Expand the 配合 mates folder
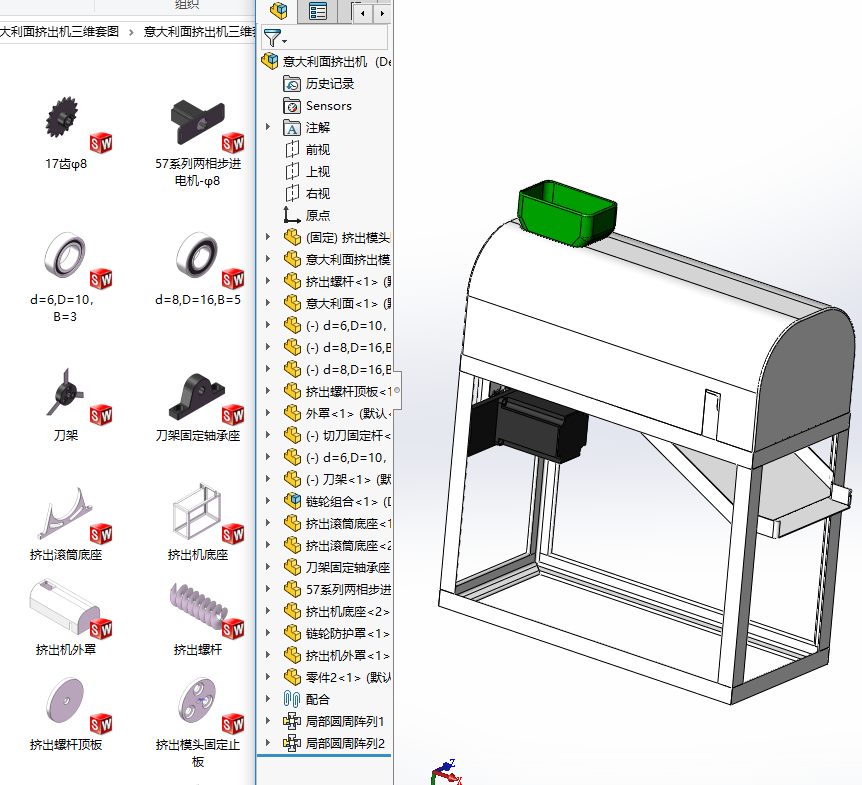862x785 pixels. (x=268, y=699)
